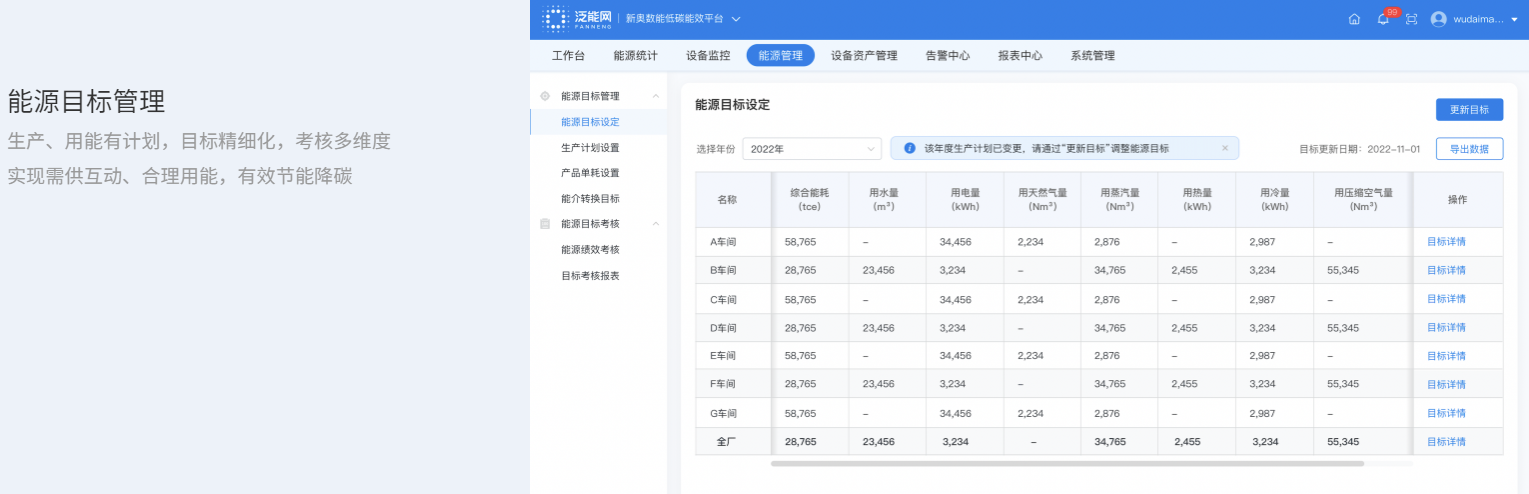This screenshot has height=494, width=1529.
Task: Click the table horizontal scrollbar
Action: point(1067,463)
